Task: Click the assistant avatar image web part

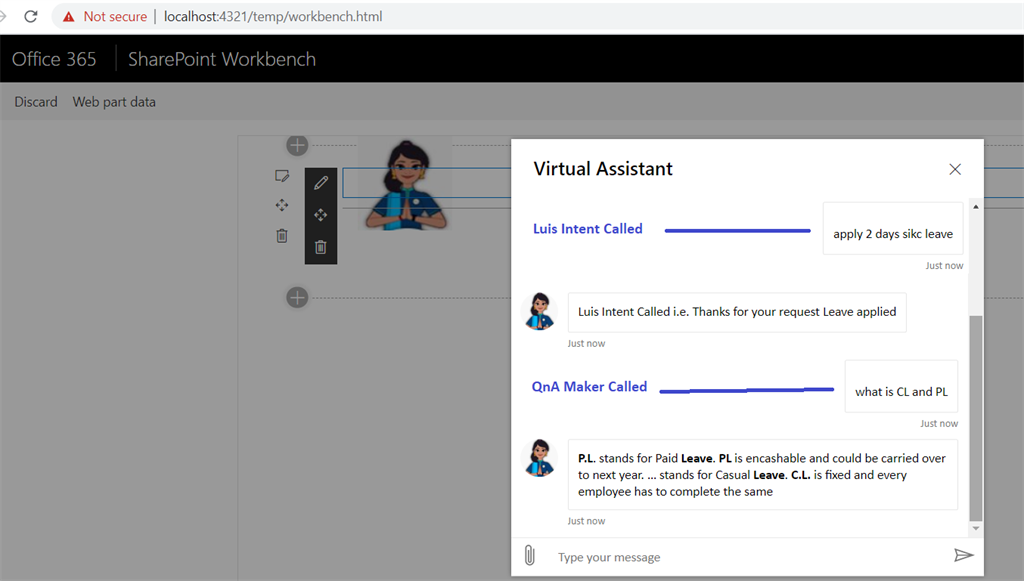Action: [406, 185]
